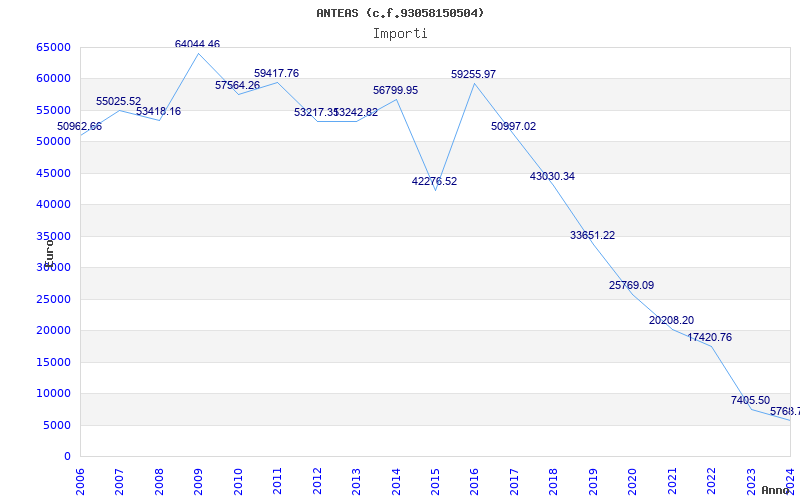Click the y-axis tick 20000
Image resolution: width=800 pixels, height=500 pixels.
point(54,330)
